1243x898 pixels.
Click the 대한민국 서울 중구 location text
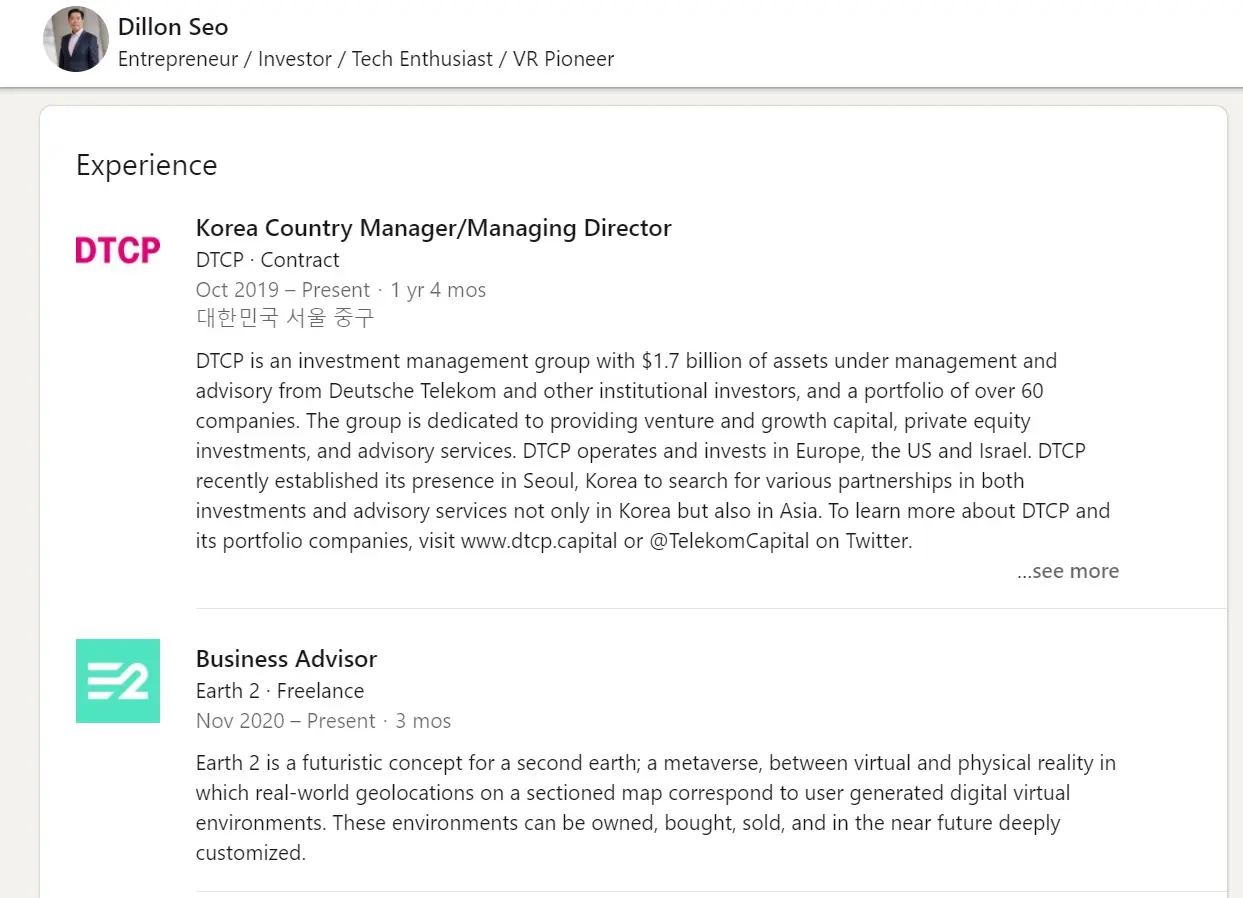point(284,318)
